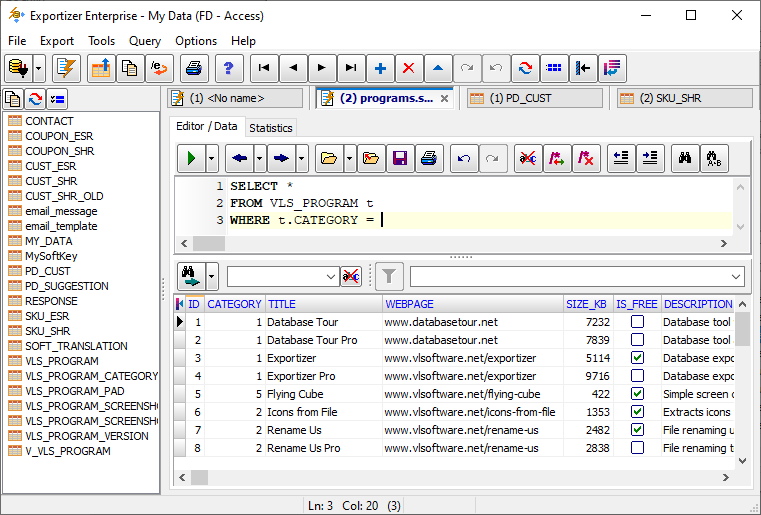Screen dimensions: 761x515
Task: Click the refresh table list icon in left panel
Action: point(35,99)
